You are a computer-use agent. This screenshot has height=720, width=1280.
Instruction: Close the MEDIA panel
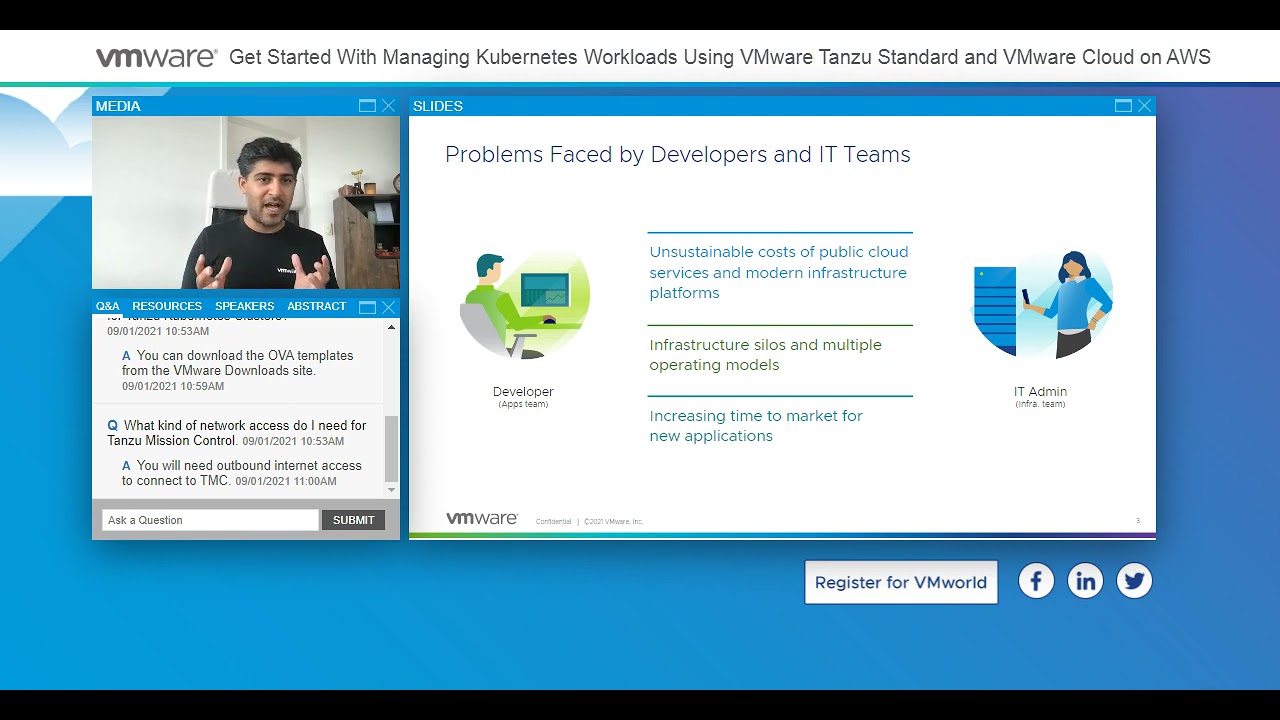pyautogui.click(x=388, y=106)
